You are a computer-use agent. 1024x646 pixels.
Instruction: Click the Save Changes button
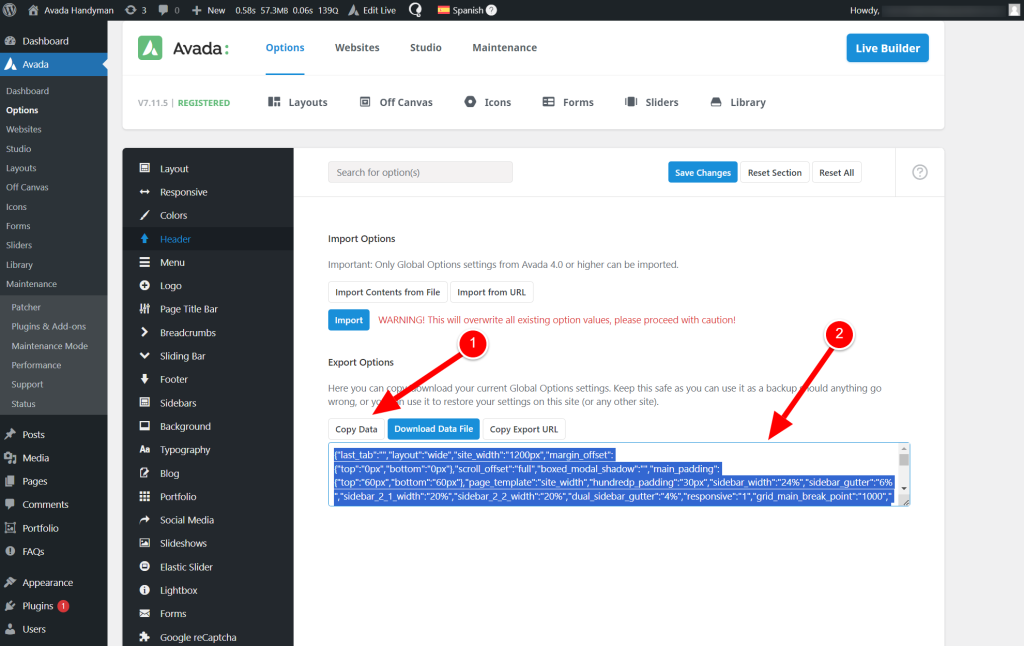(703, 172)
